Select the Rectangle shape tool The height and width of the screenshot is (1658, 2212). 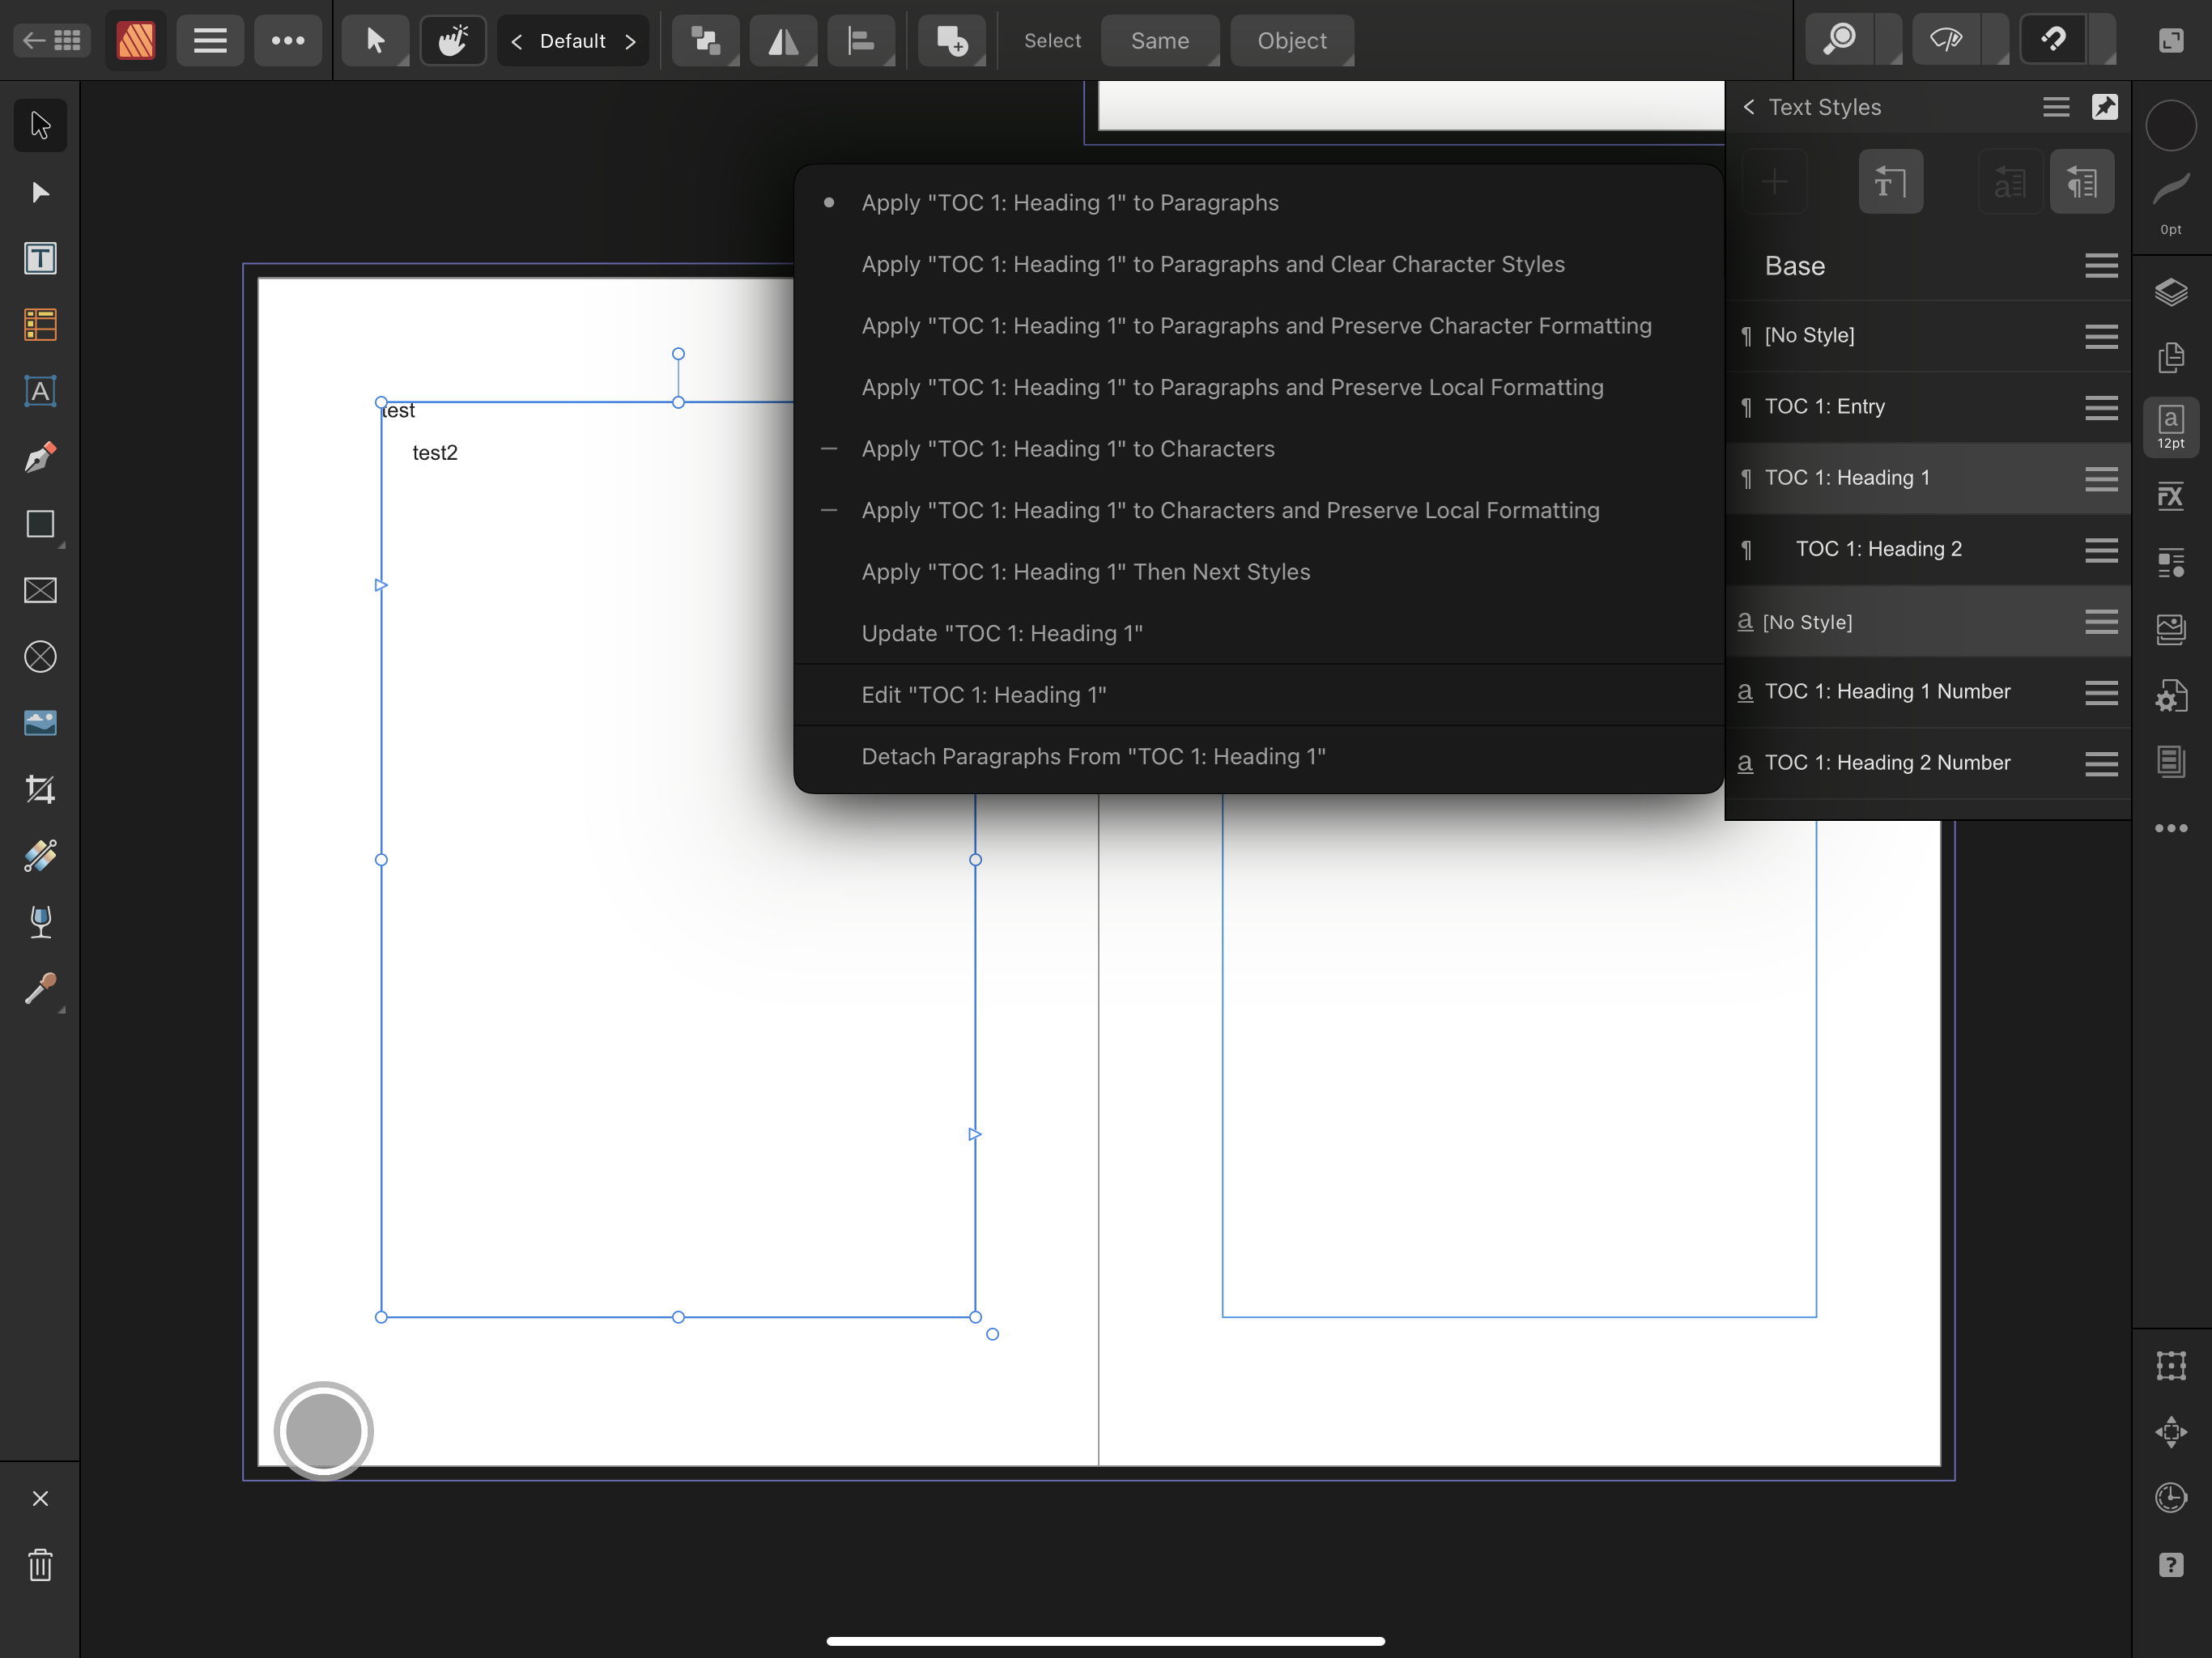pos(40,524)
